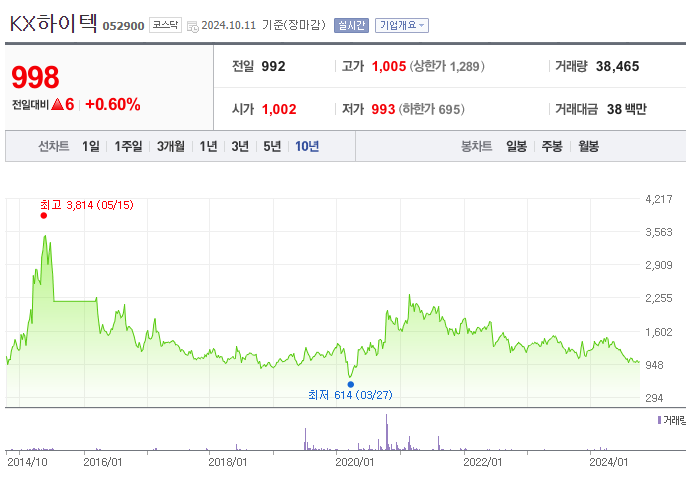The width and height of the screenshot is (686, 481).
Task: Click the 거래량 value 38,465
Action: 617,66
